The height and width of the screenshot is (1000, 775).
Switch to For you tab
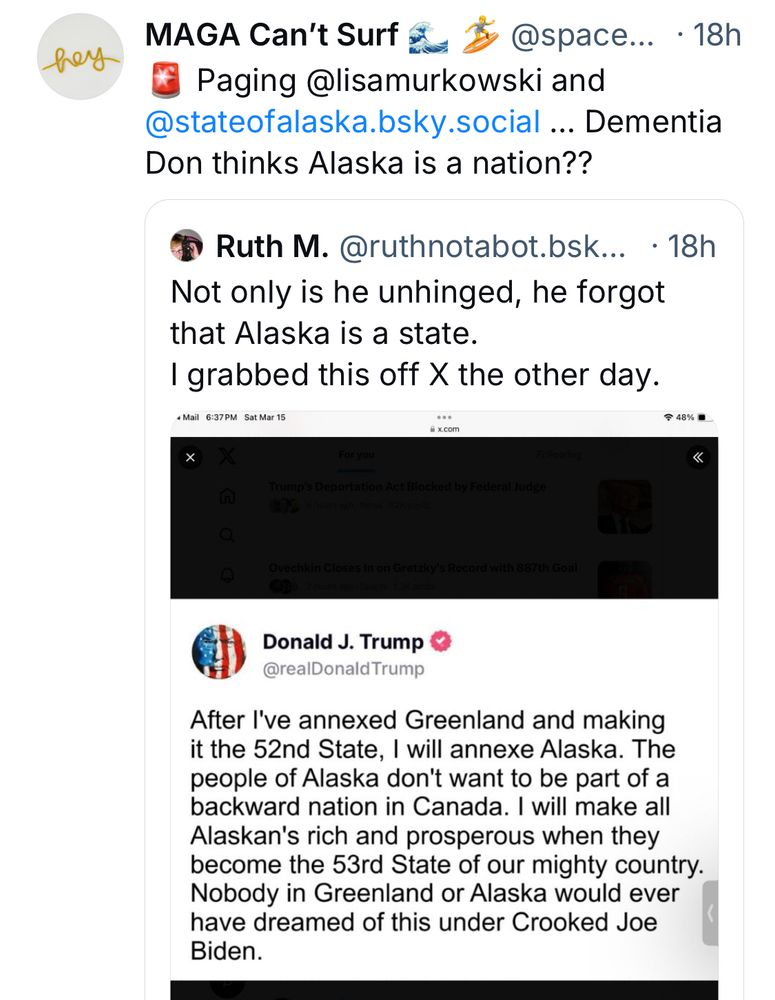click(x=357, y=455)
